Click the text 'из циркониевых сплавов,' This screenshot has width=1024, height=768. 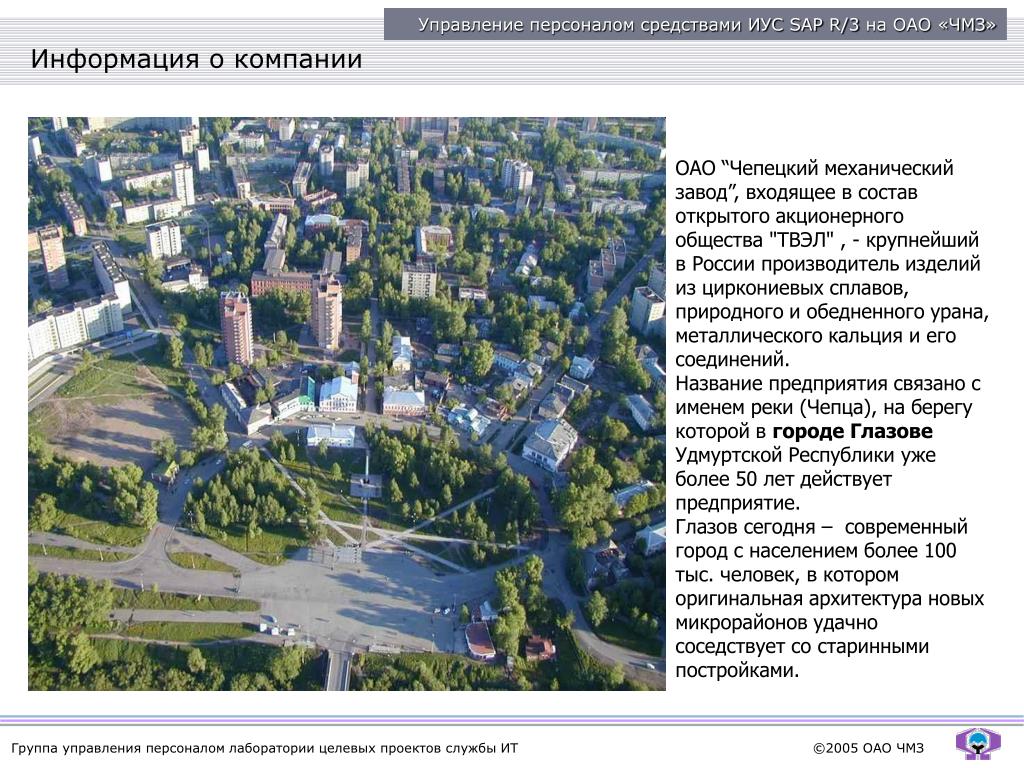(792, 288)
